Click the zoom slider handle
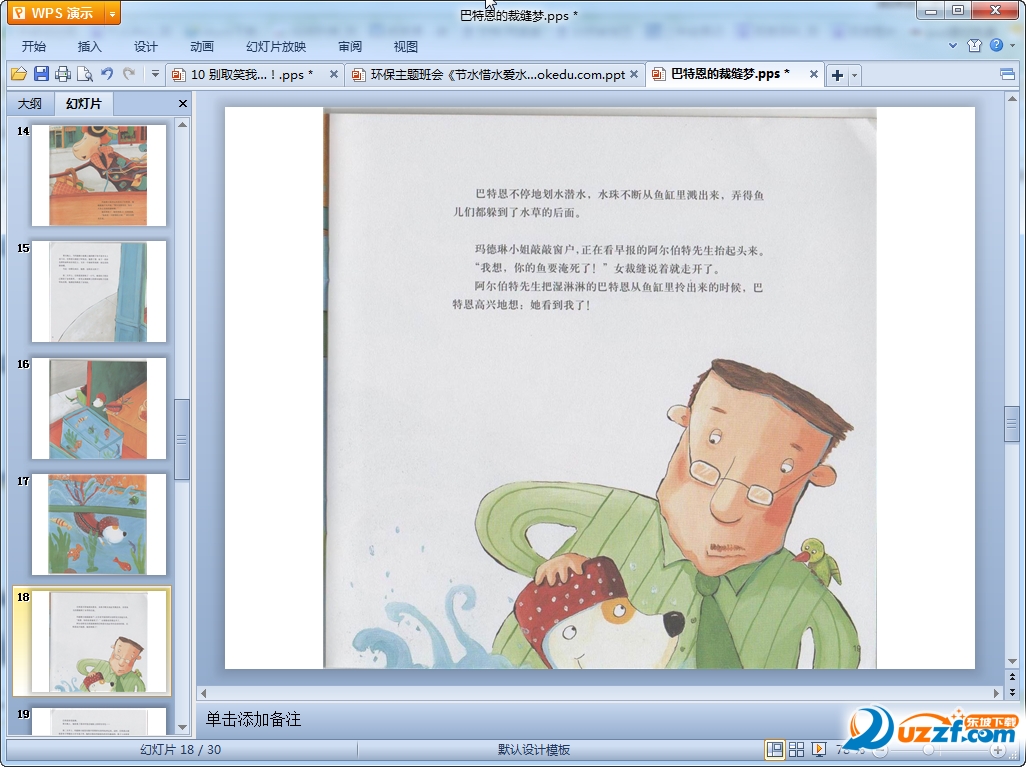This screenshot has height=767, width=1026. point(928,750)
